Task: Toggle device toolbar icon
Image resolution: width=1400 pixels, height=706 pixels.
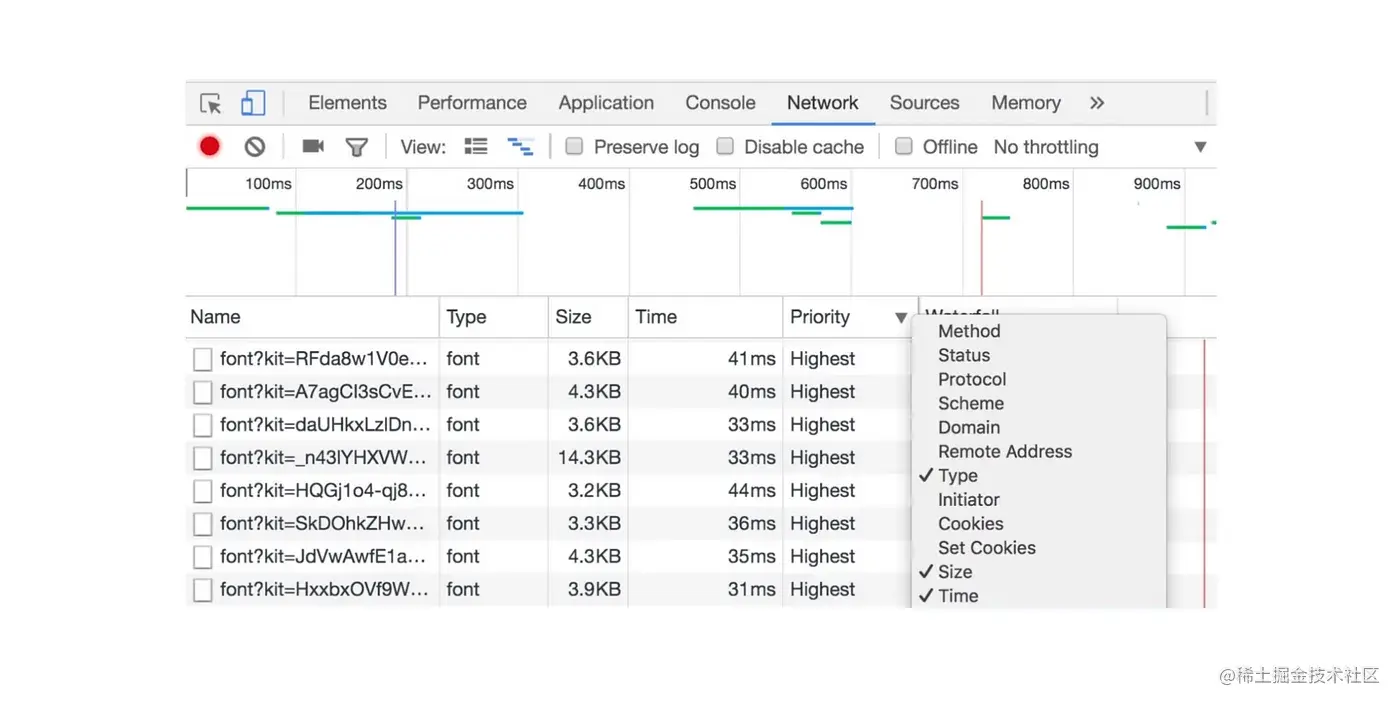Action: 253,103
